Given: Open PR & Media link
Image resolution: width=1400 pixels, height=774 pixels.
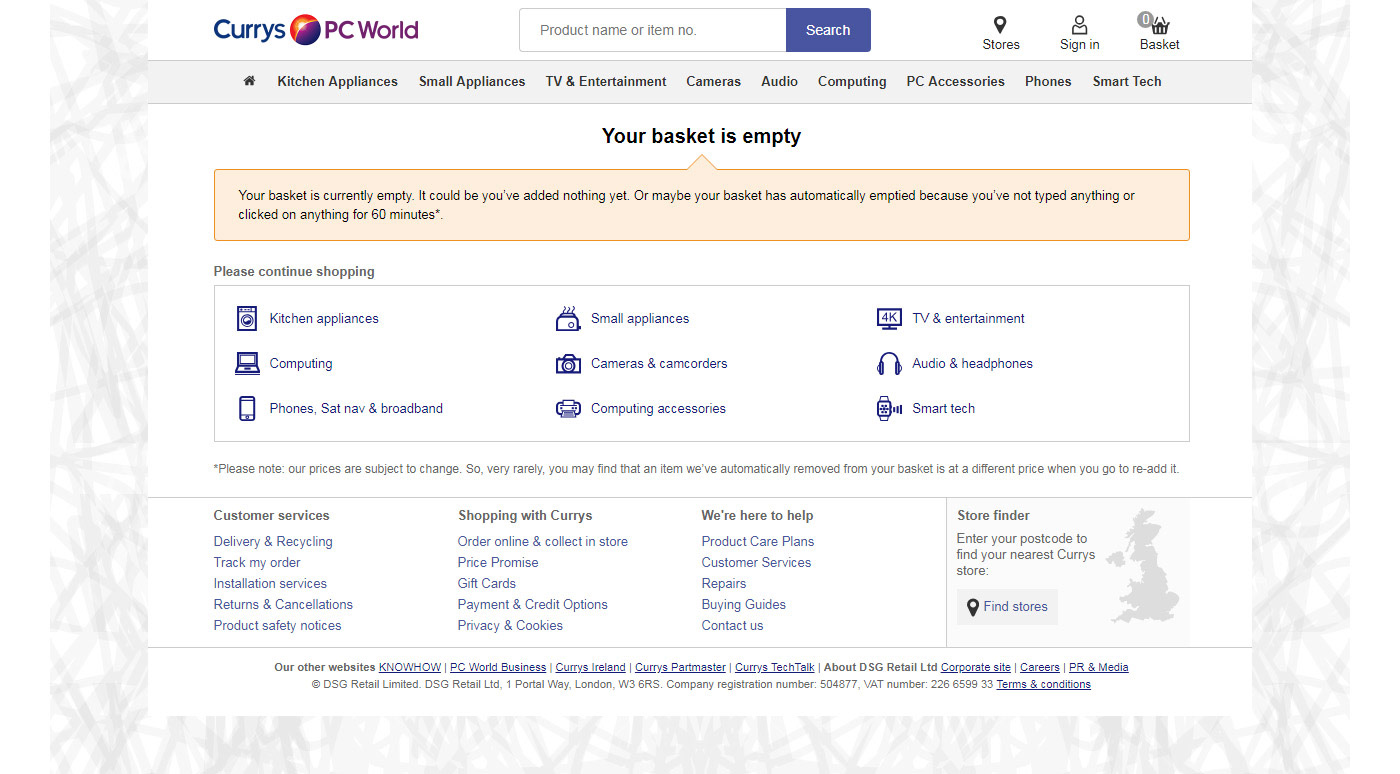Looking at the screenshot, I should pos(1099,668).
